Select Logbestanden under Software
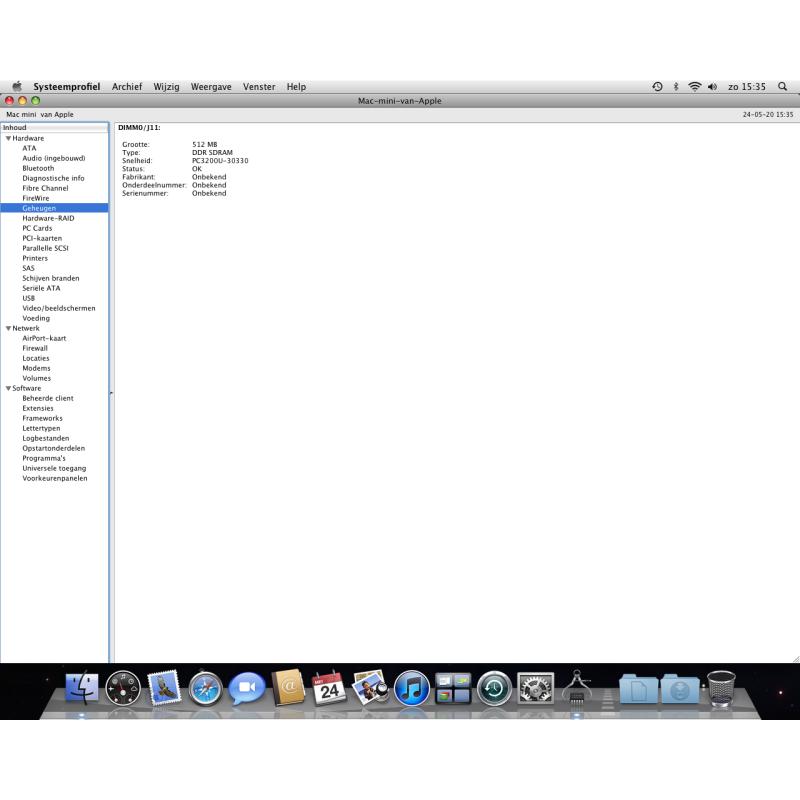 point(45,438)
